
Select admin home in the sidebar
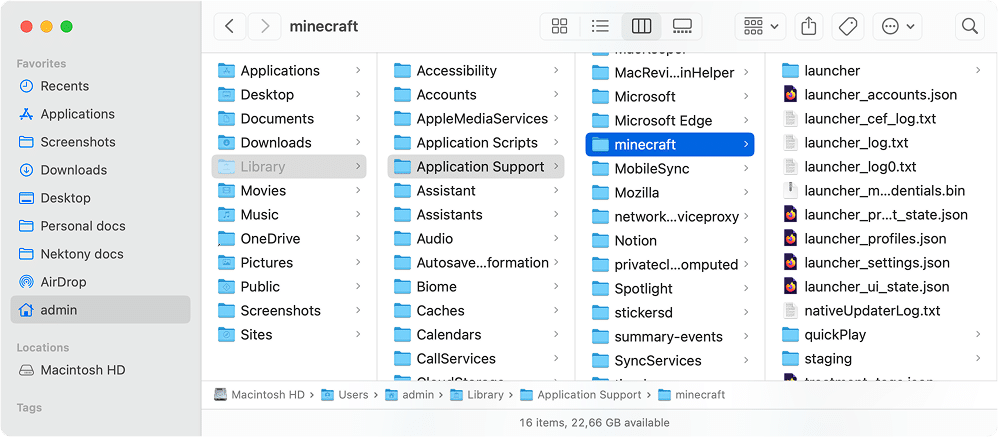101,310
